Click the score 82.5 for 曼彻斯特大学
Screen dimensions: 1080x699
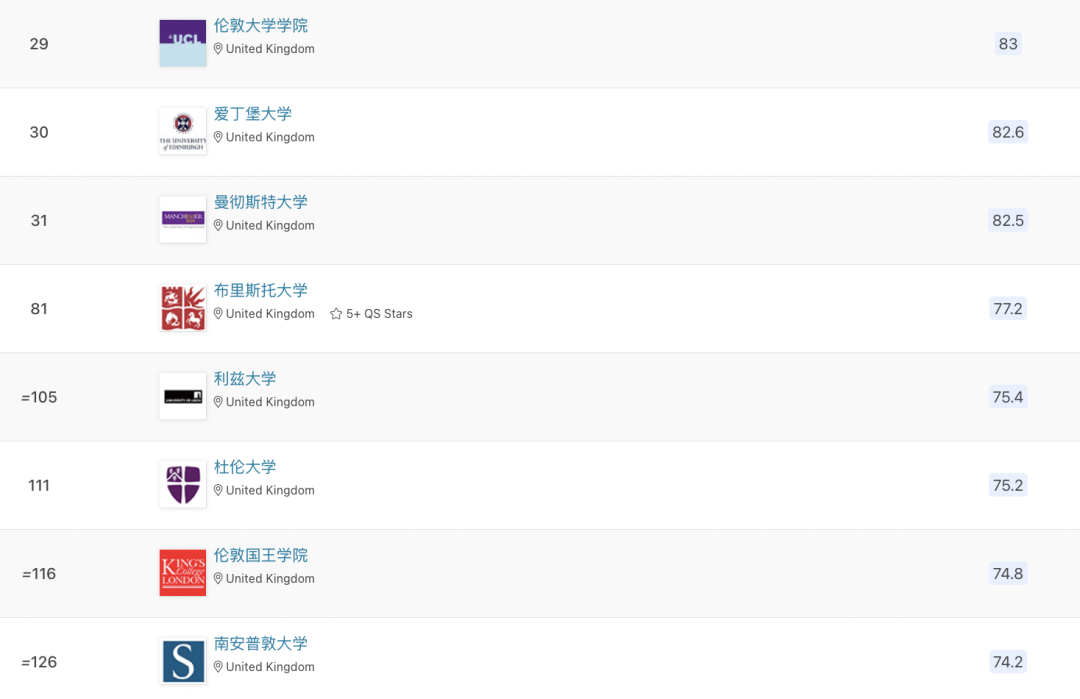(x=1008, y=220)
